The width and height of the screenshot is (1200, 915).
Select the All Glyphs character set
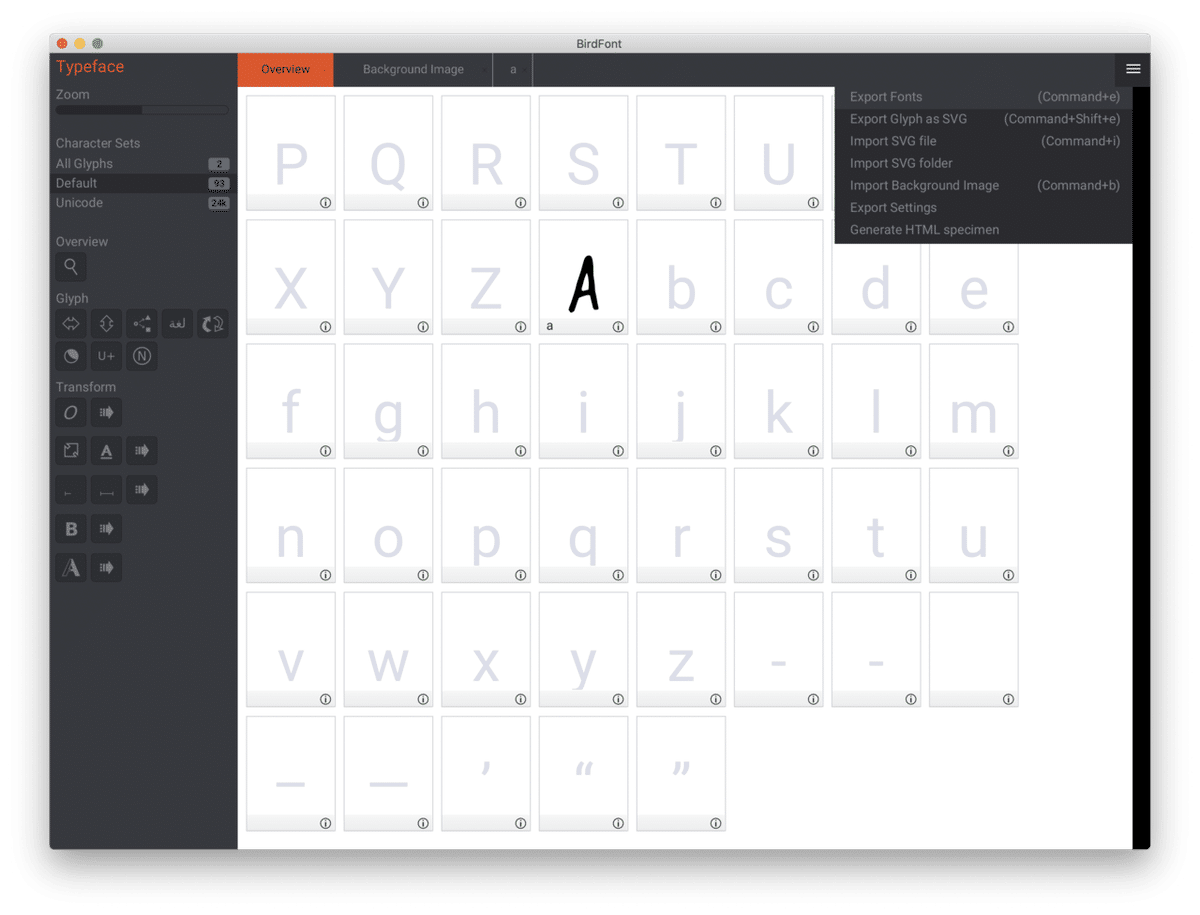[x=143, y=164]
